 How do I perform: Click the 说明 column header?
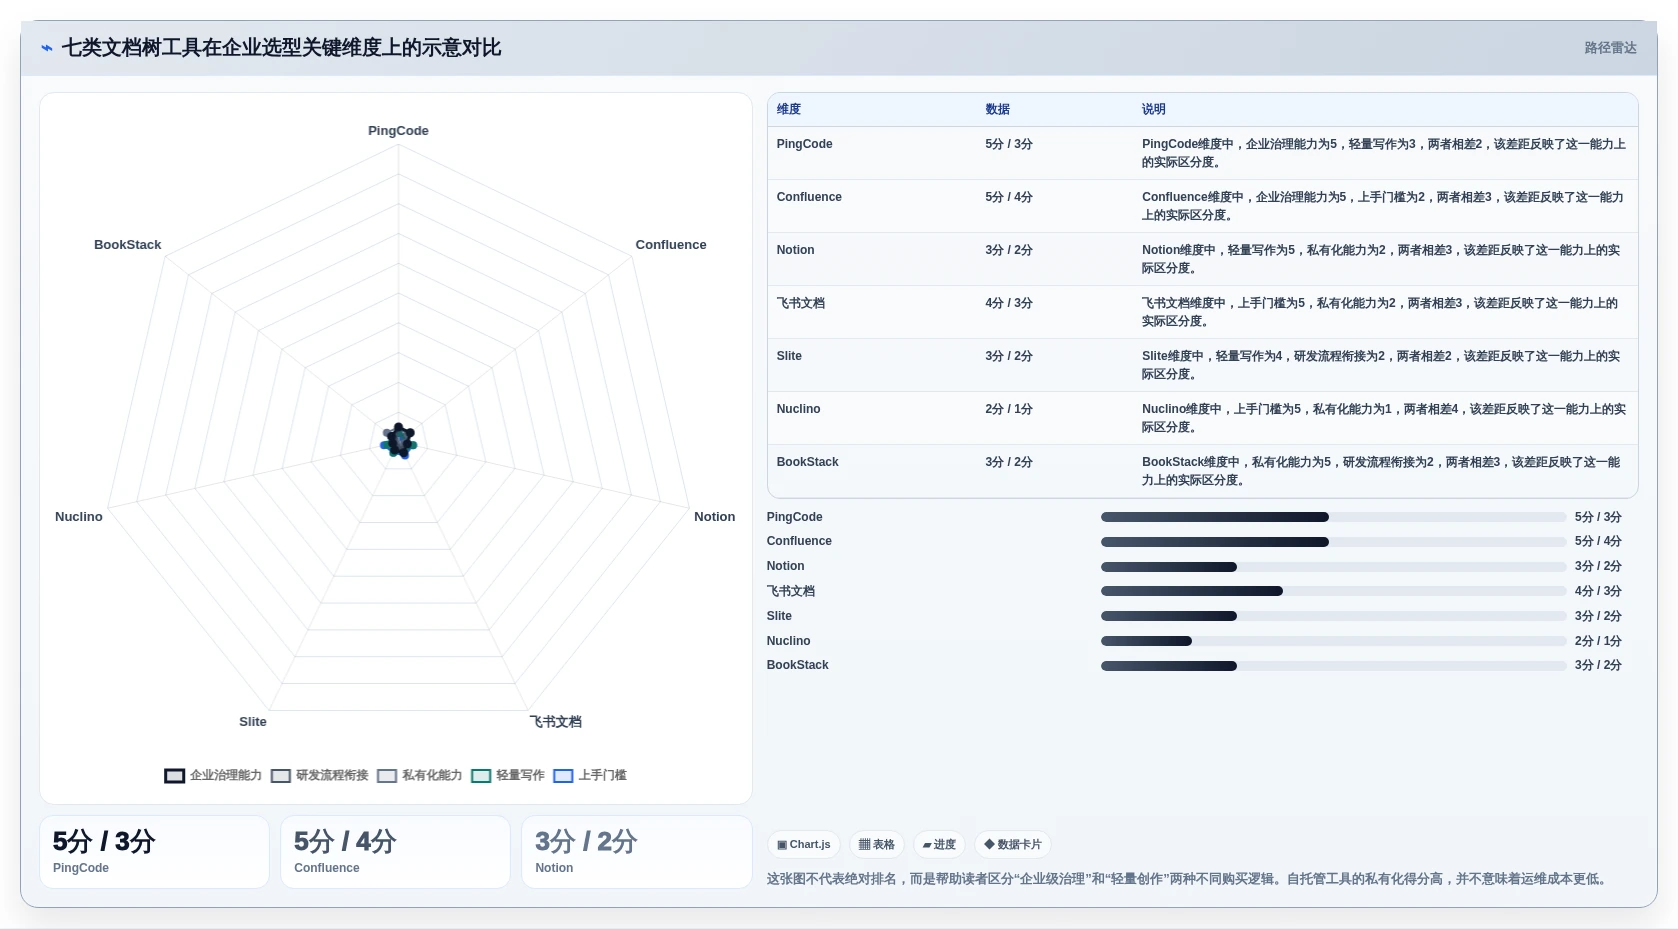1154,109
